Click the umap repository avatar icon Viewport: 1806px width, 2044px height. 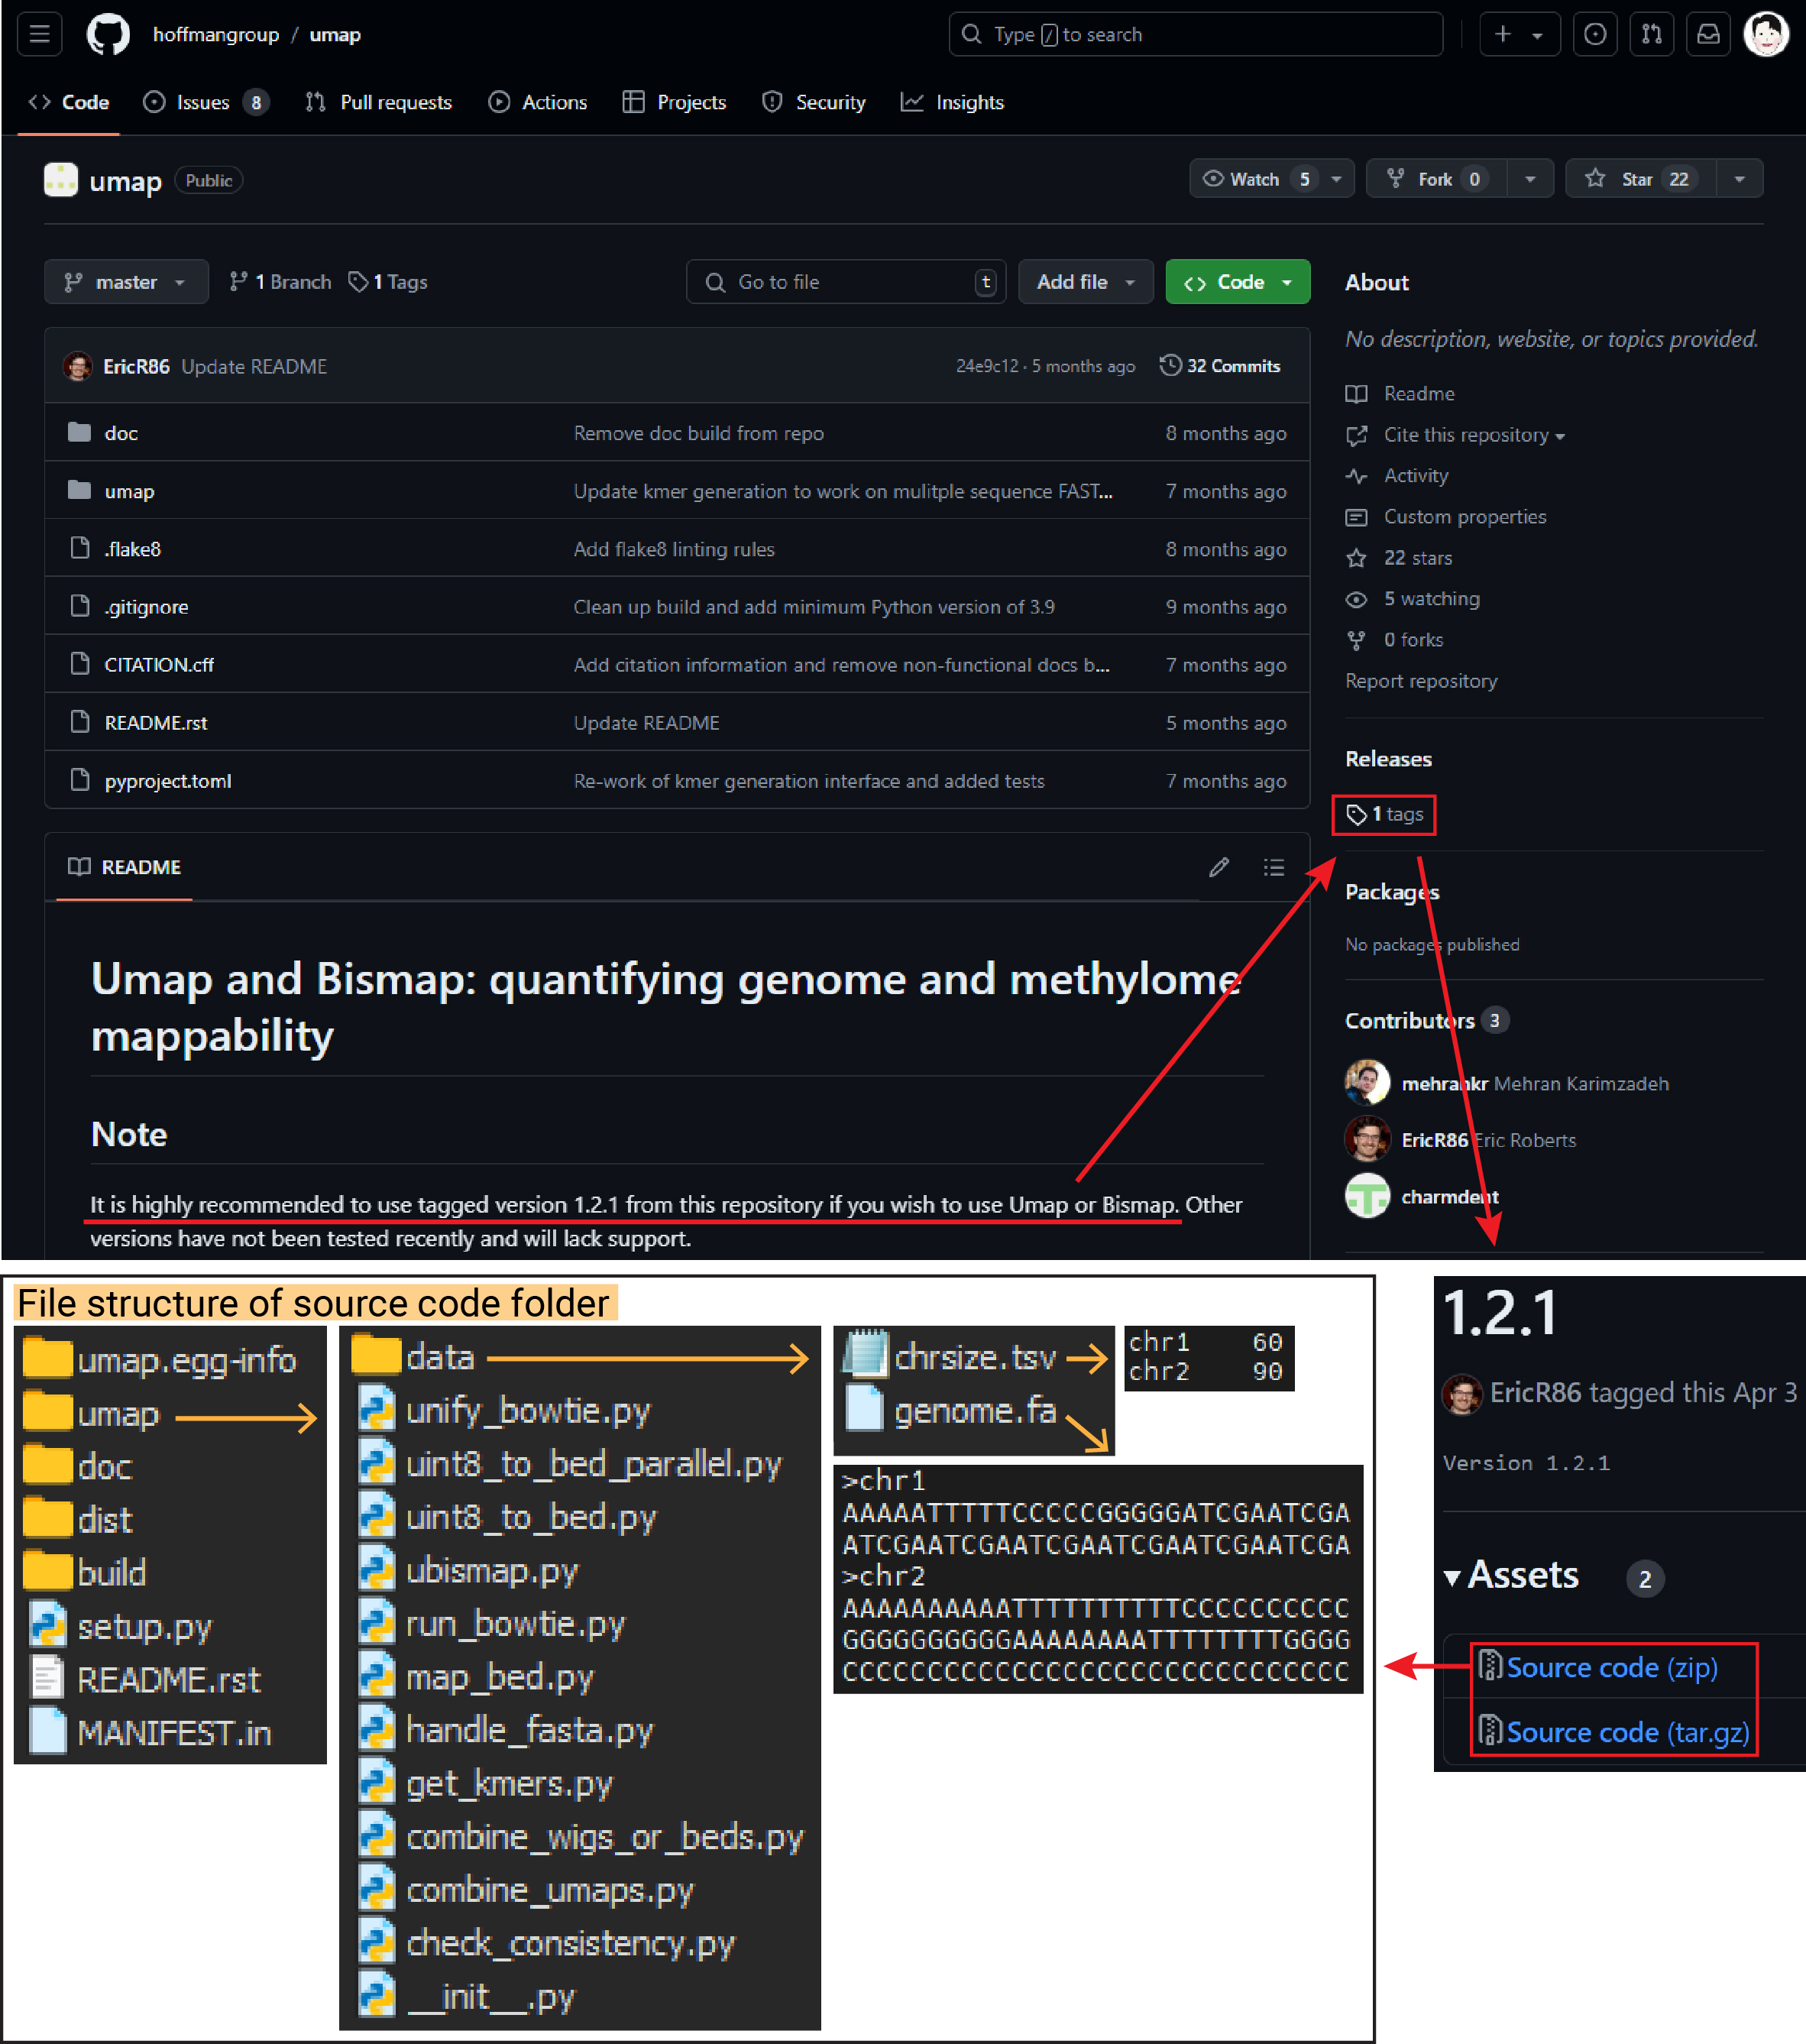pos(61,180)
